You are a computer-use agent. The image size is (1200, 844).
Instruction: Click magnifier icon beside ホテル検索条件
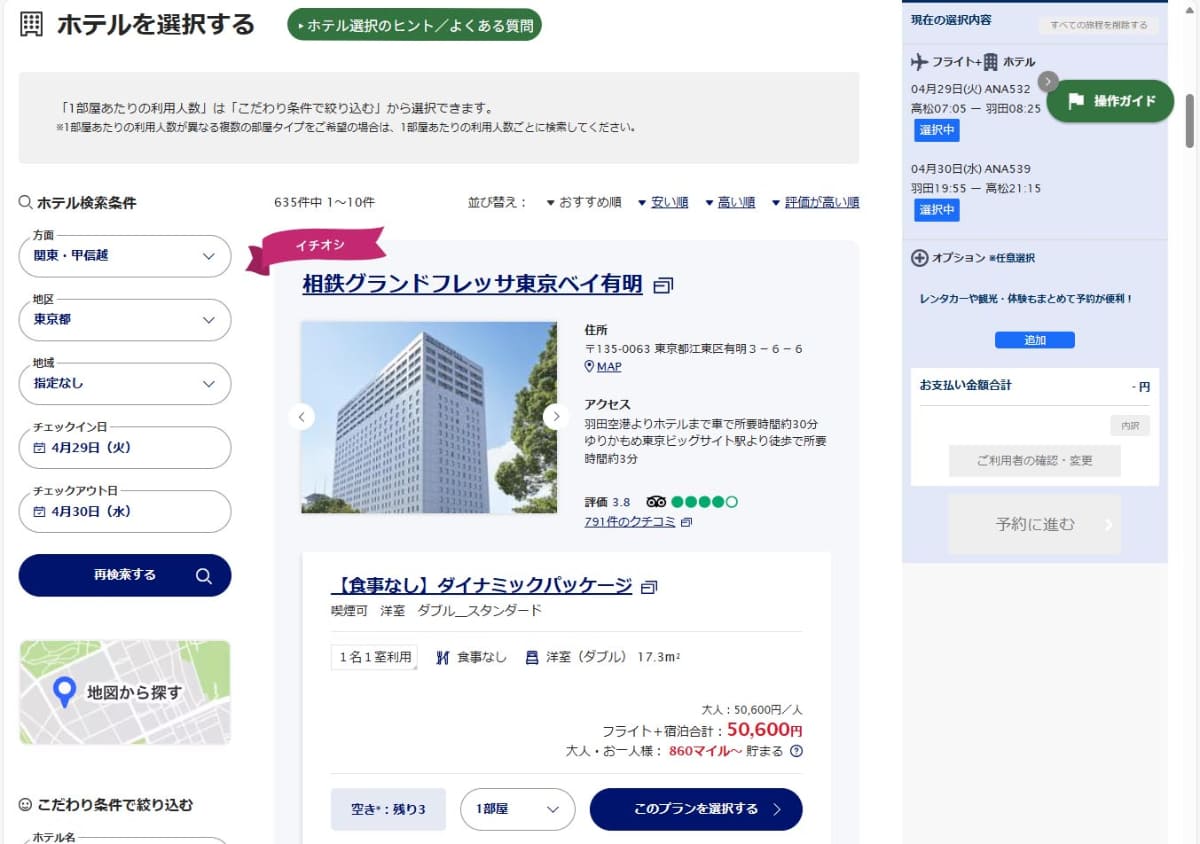click(x=26, y=202)
